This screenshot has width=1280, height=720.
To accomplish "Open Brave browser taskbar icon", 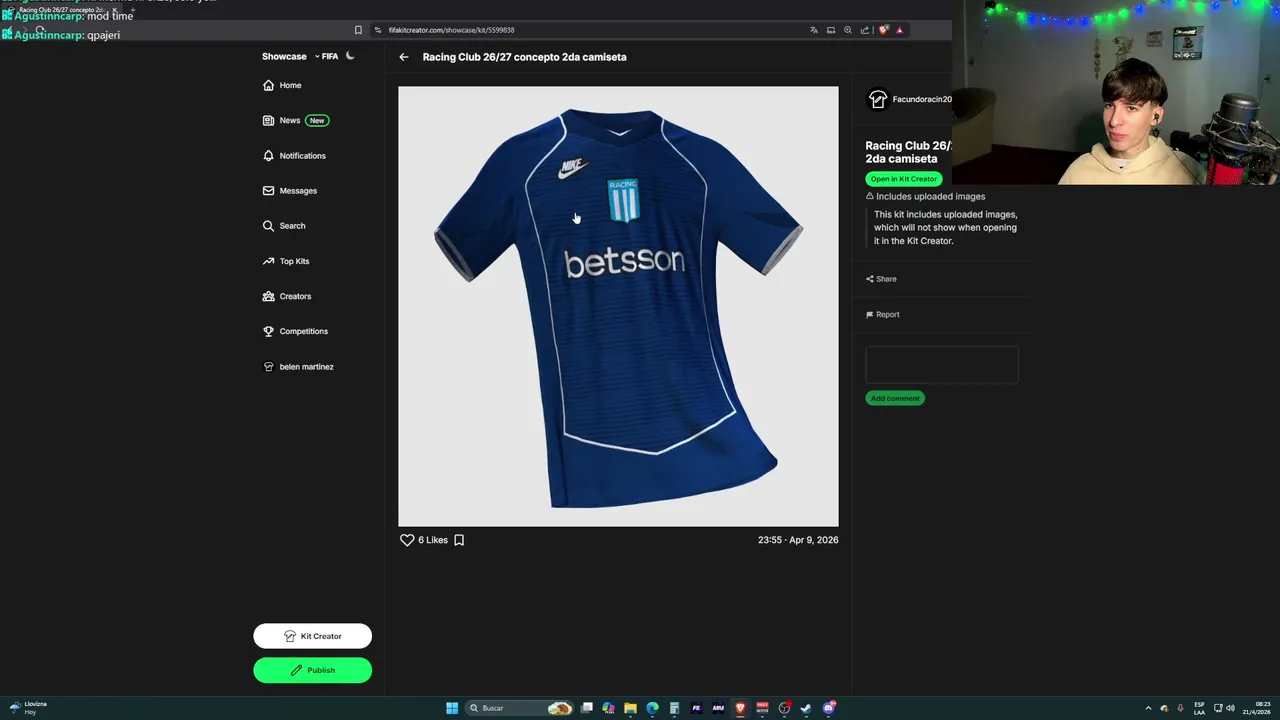I will point(740,708).
